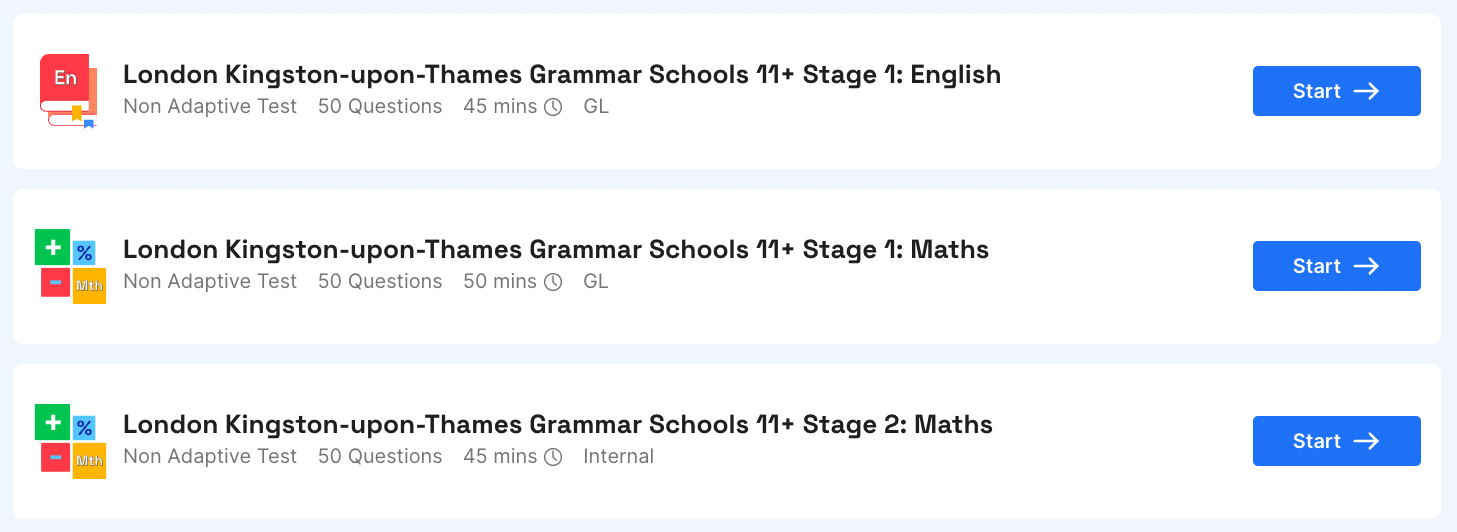1457x532 pixels.
Task: Click clock icon beside English 45 mins
Action: click(x=553, y=107)
